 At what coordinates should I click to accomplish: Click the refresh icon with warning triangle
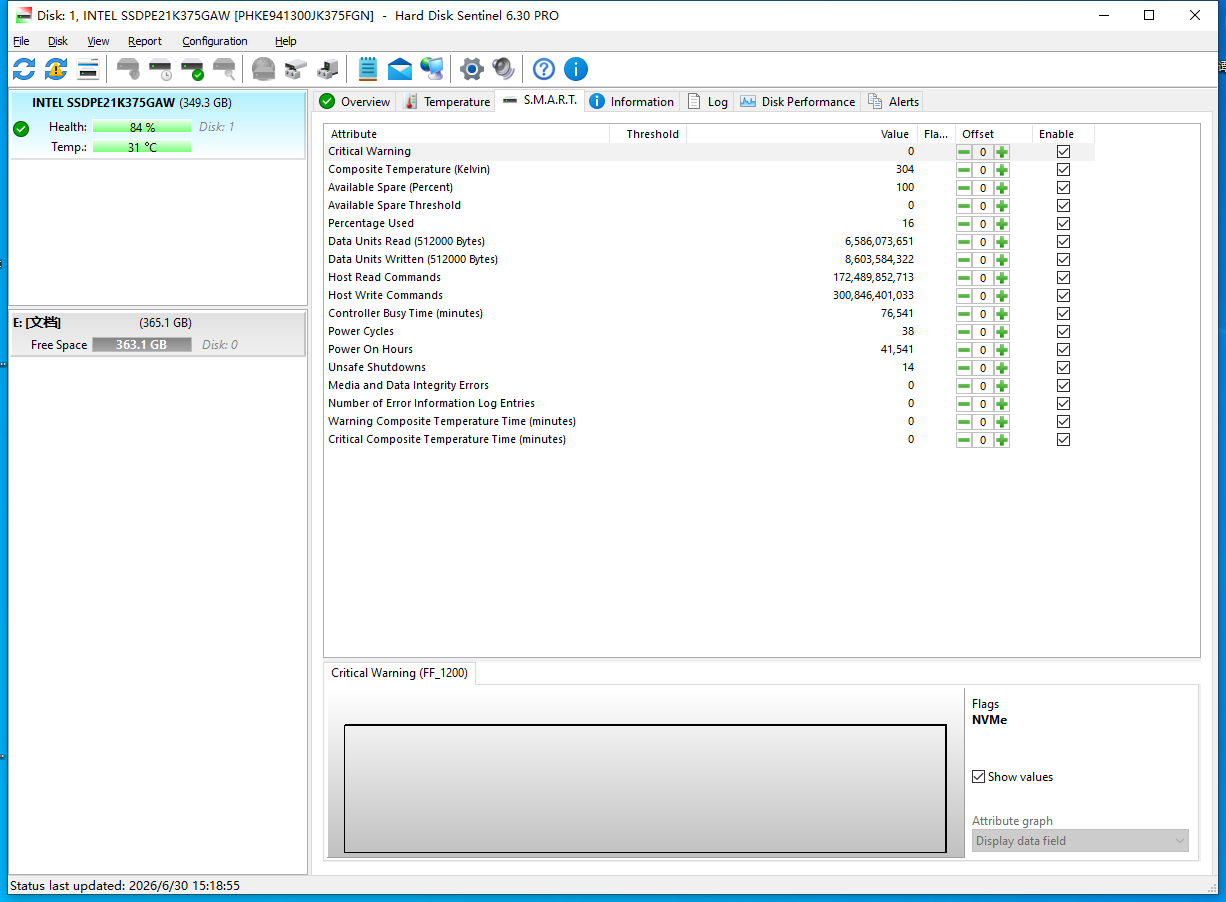56,69
